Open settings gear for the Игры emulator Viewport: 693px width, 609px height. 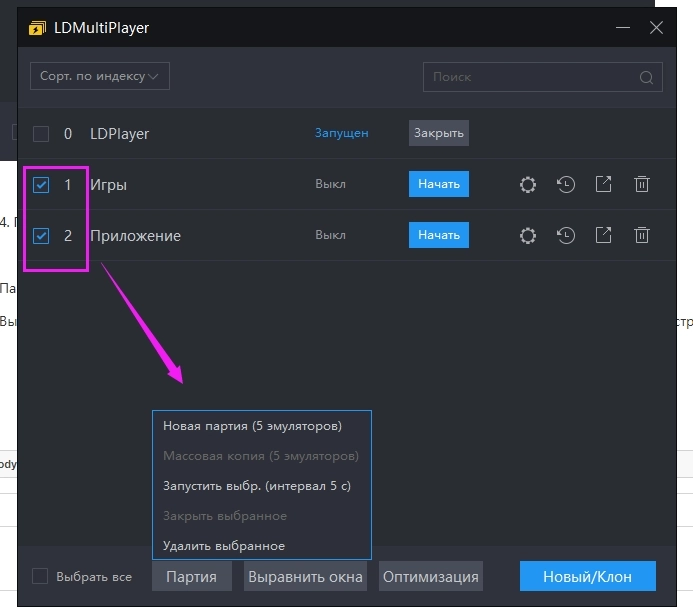(x=528, y=184)
